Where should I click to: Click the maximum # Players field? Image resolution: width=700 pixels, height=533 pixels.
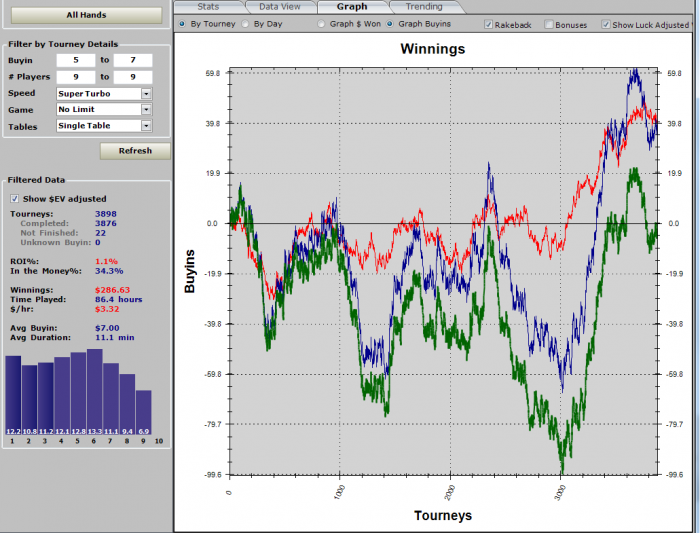(x=133, y=77)
